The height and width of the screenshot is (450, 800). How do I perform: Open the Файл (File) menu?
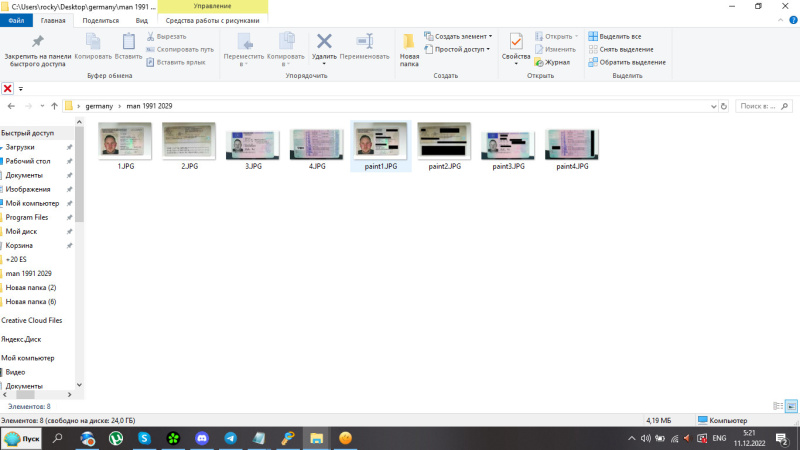(x=16, y=19)
